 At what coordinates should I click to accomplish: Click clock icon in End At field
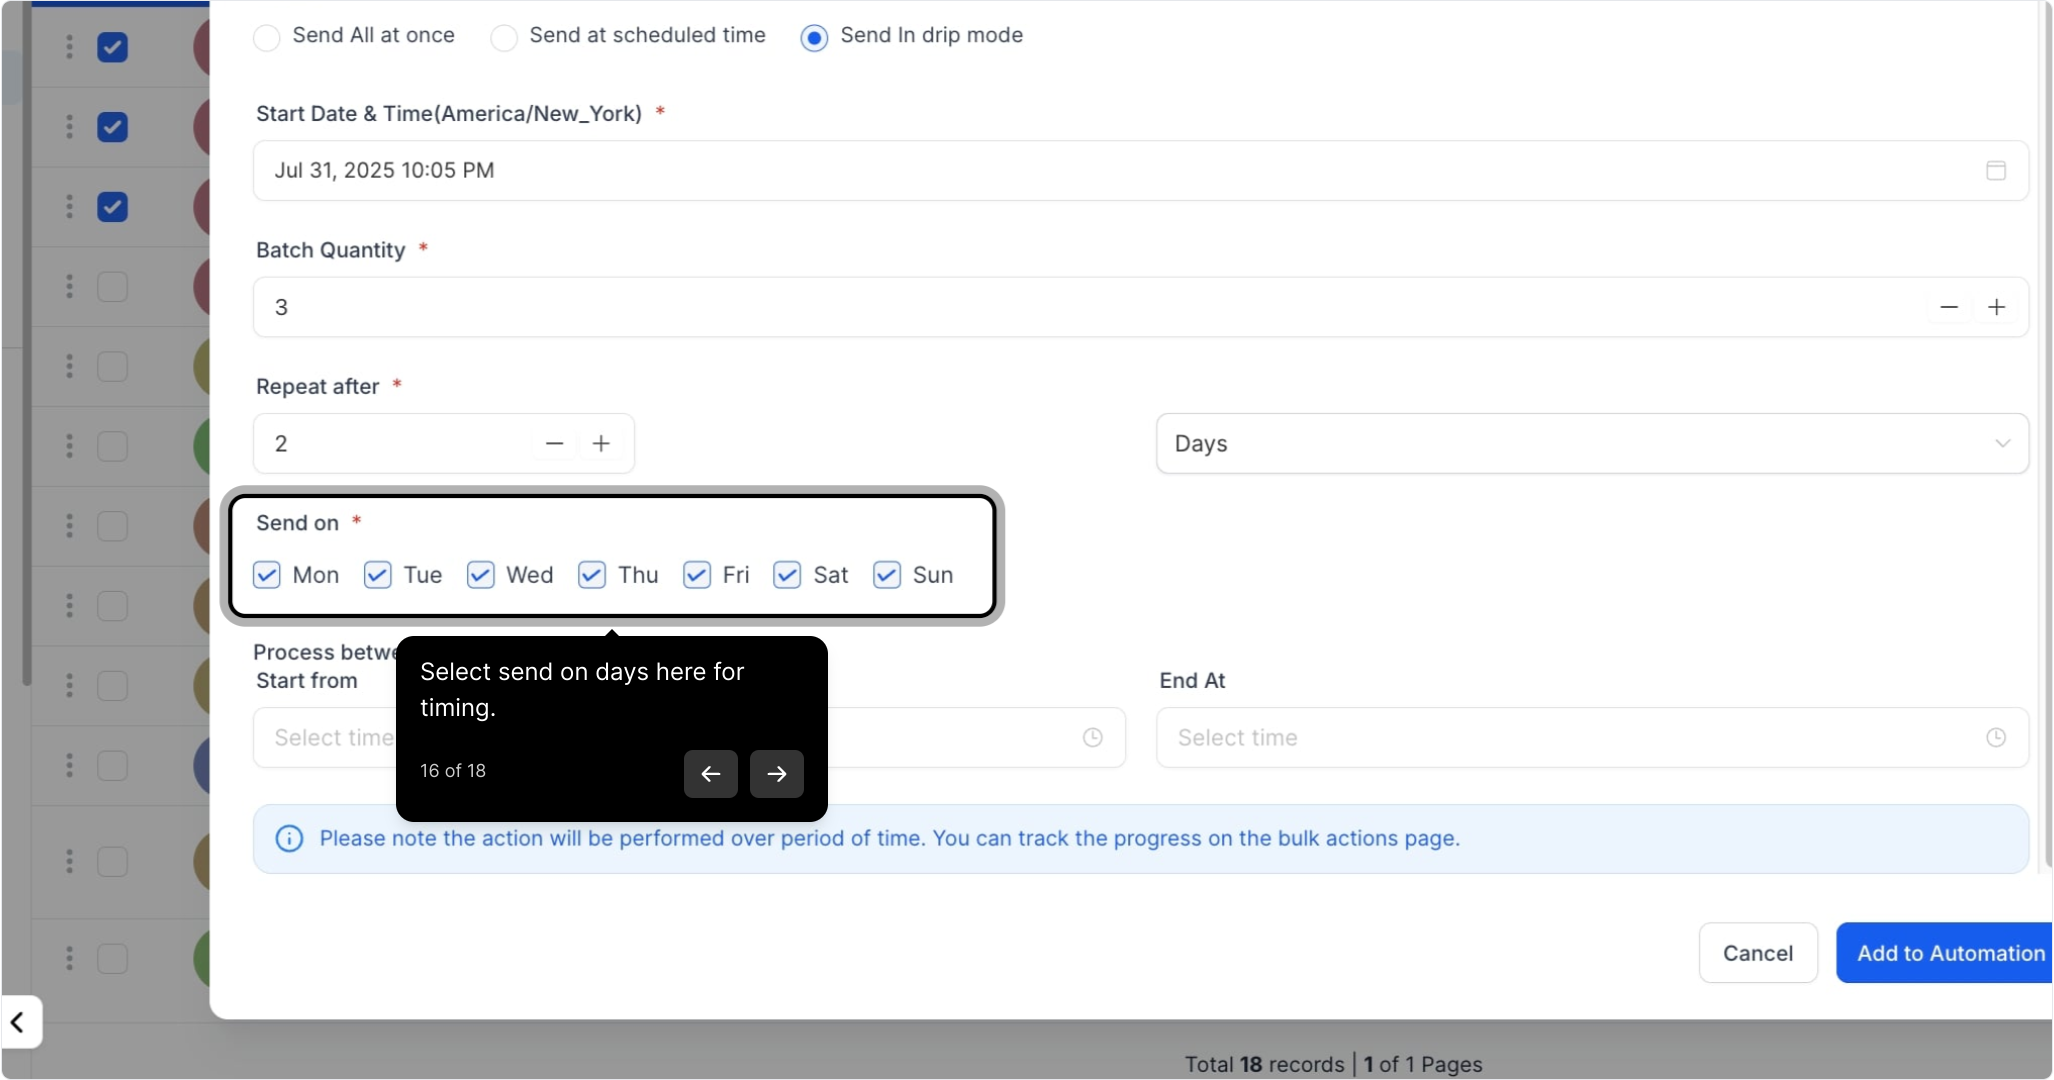1995,738
